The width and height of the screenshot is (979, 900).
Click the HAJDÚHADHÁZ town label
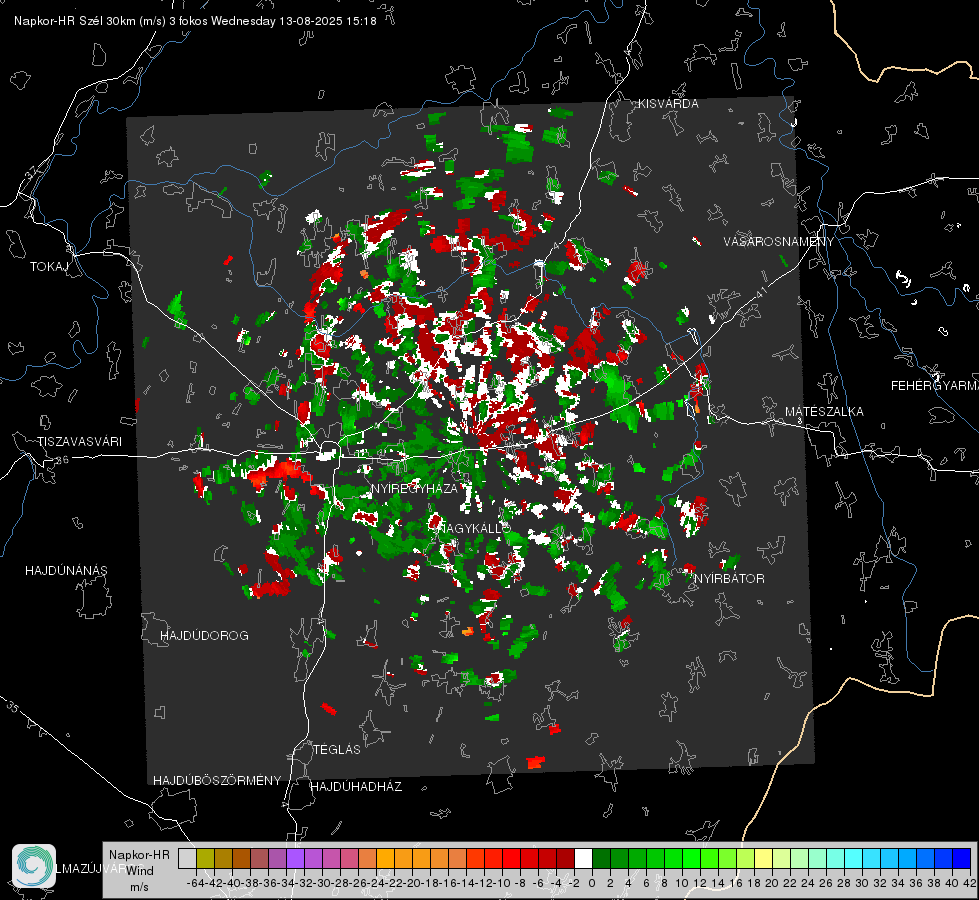(356, 787)
